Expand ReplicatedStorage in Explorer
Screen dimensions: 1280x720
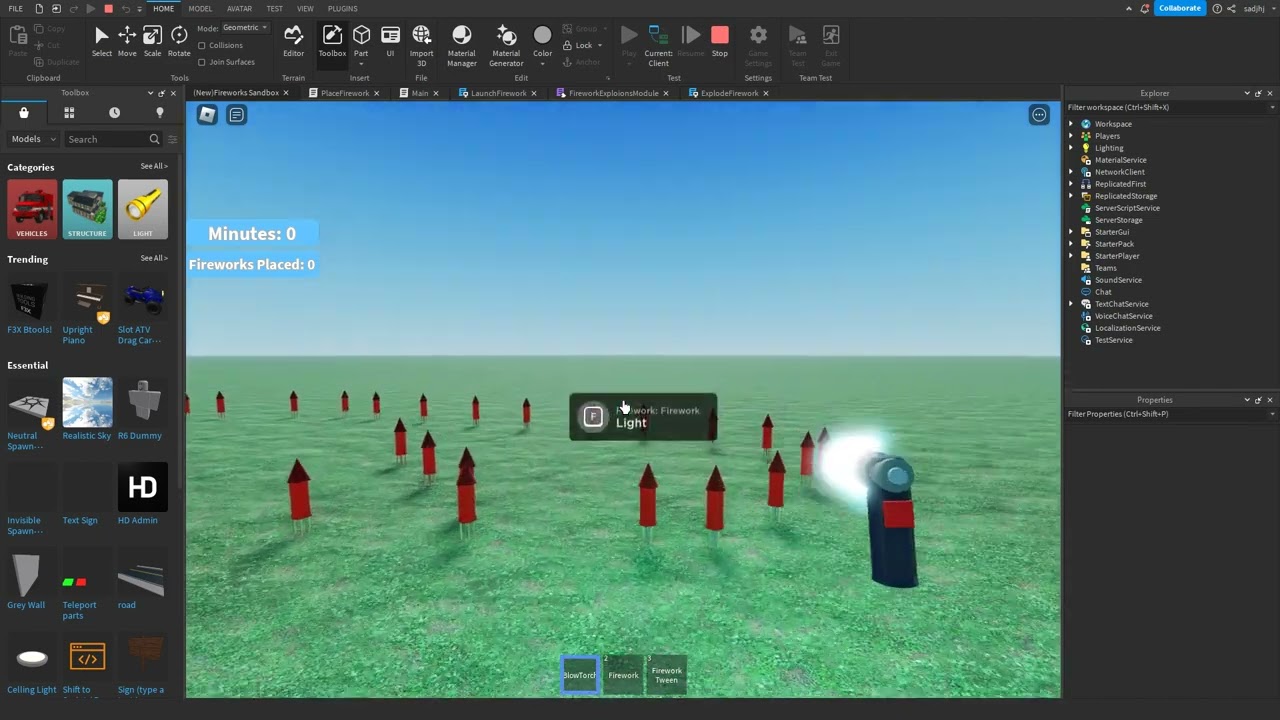[x=1071, y=196]
